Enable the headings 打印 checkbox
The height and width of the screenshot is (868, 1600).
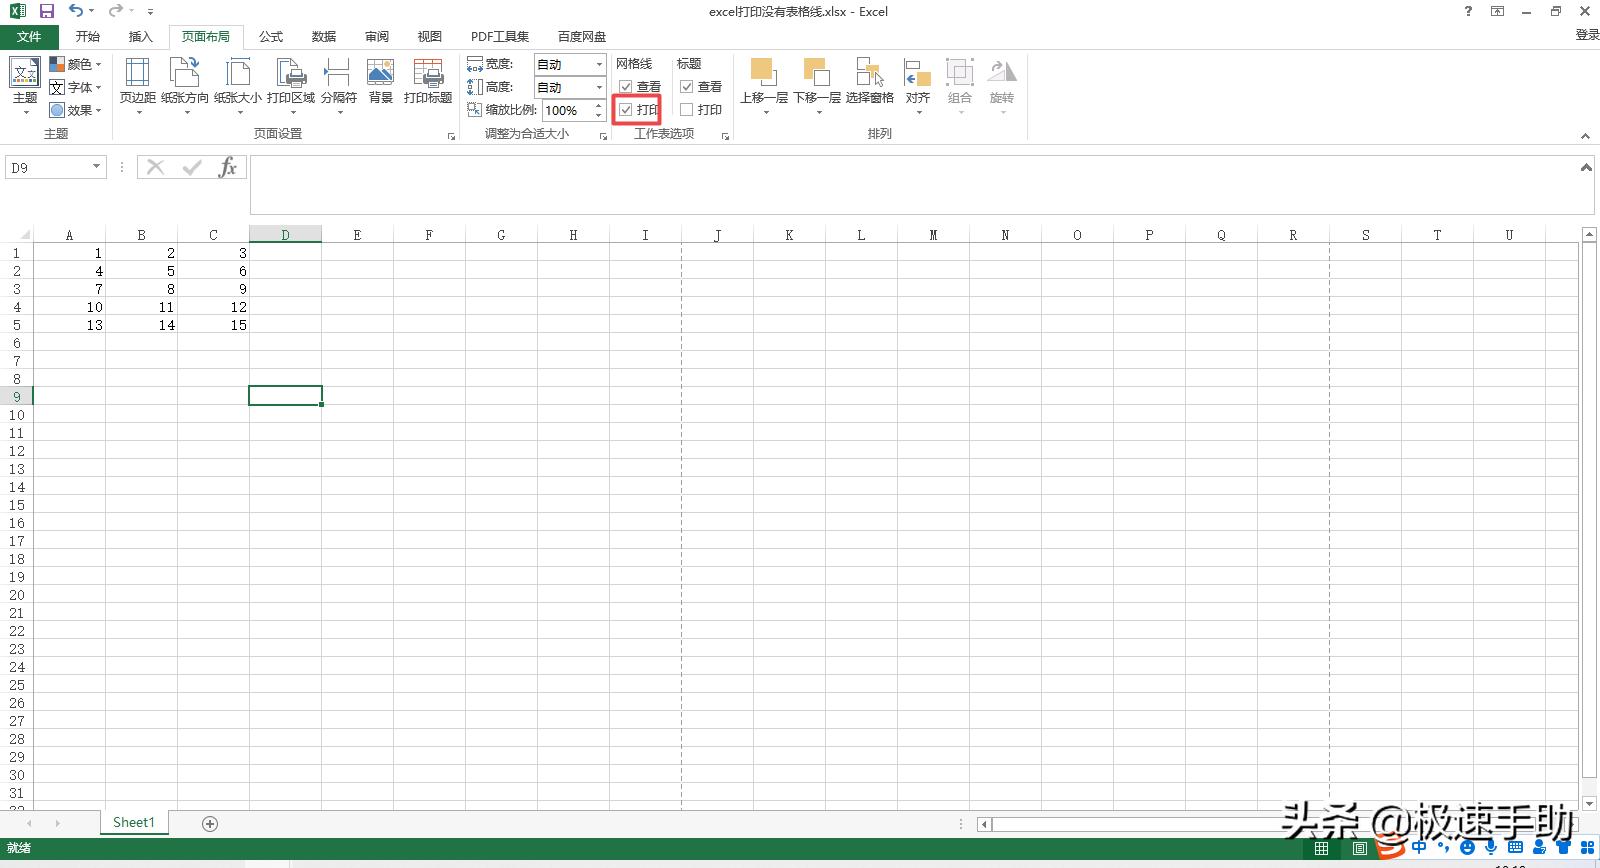pos(687,110)
